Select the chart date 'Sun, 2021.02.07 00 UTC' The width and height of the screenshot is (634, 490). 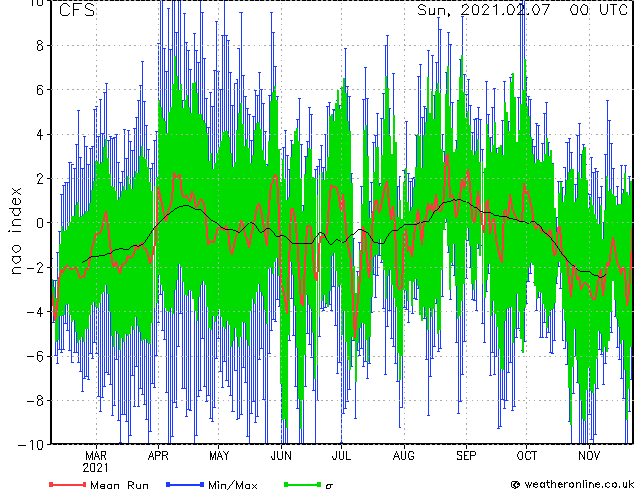click(522, 10)
